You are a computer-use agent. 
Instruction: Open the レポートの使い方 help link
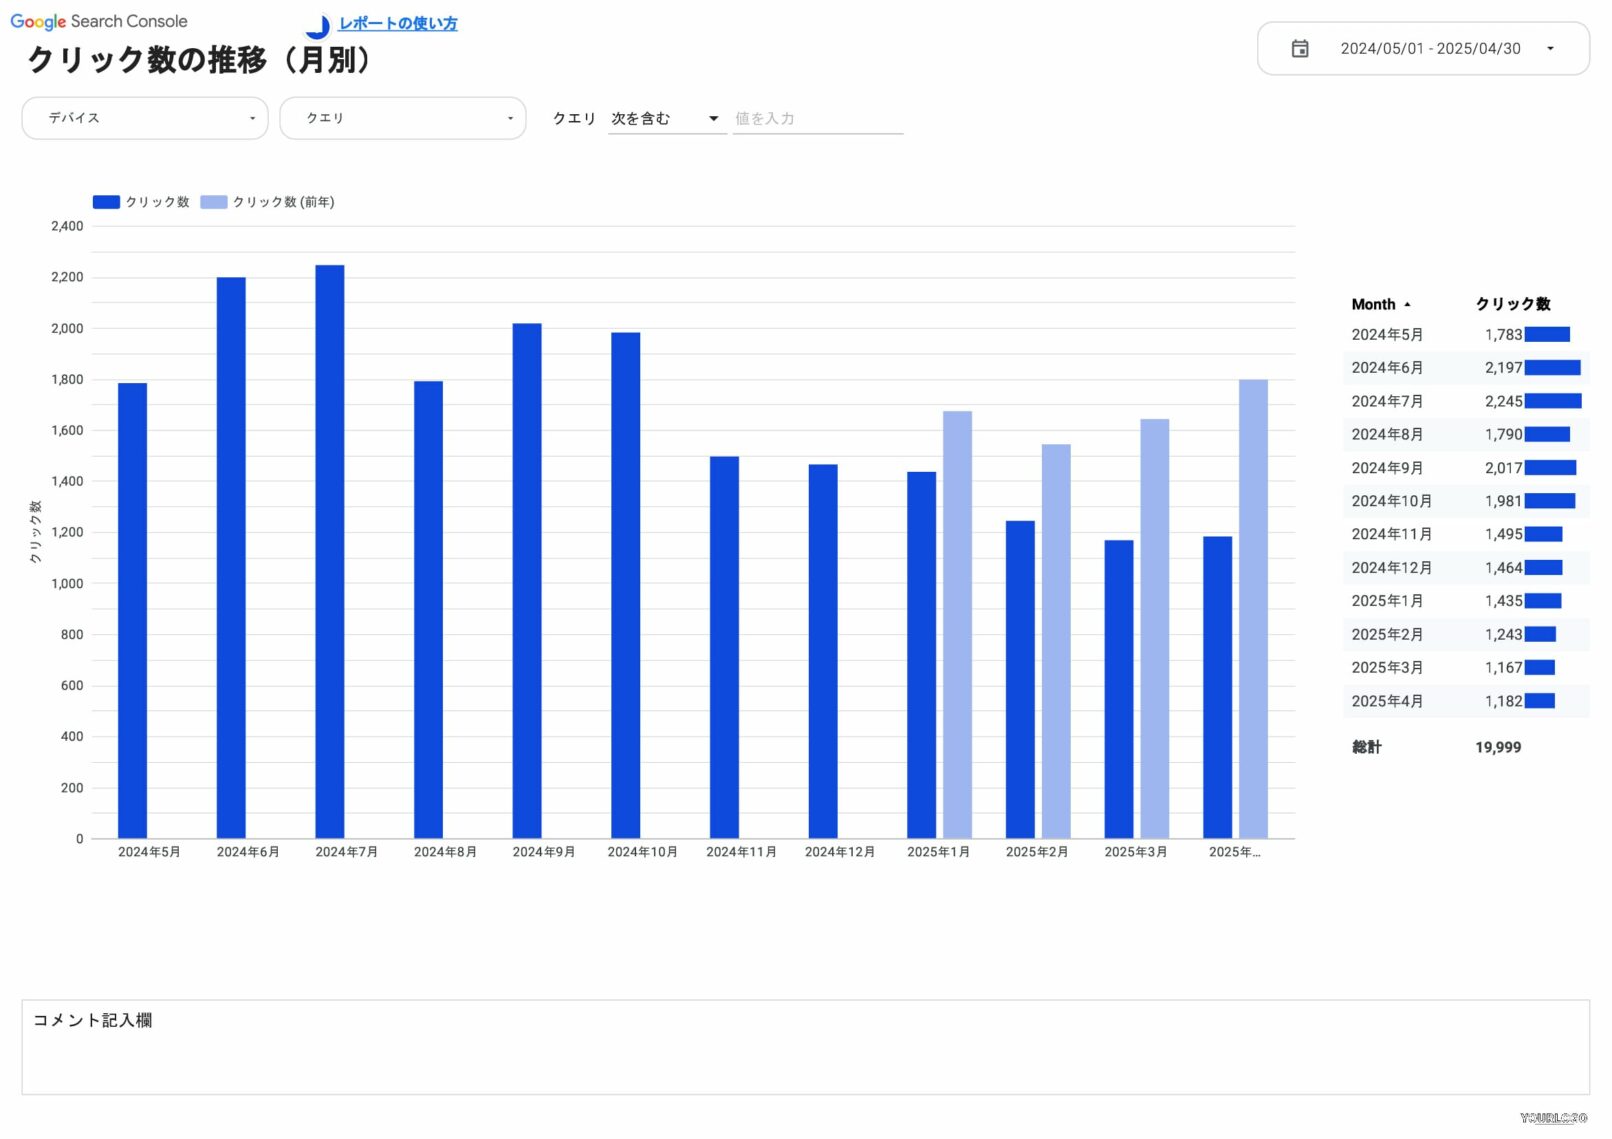click(x=397, y=24)
